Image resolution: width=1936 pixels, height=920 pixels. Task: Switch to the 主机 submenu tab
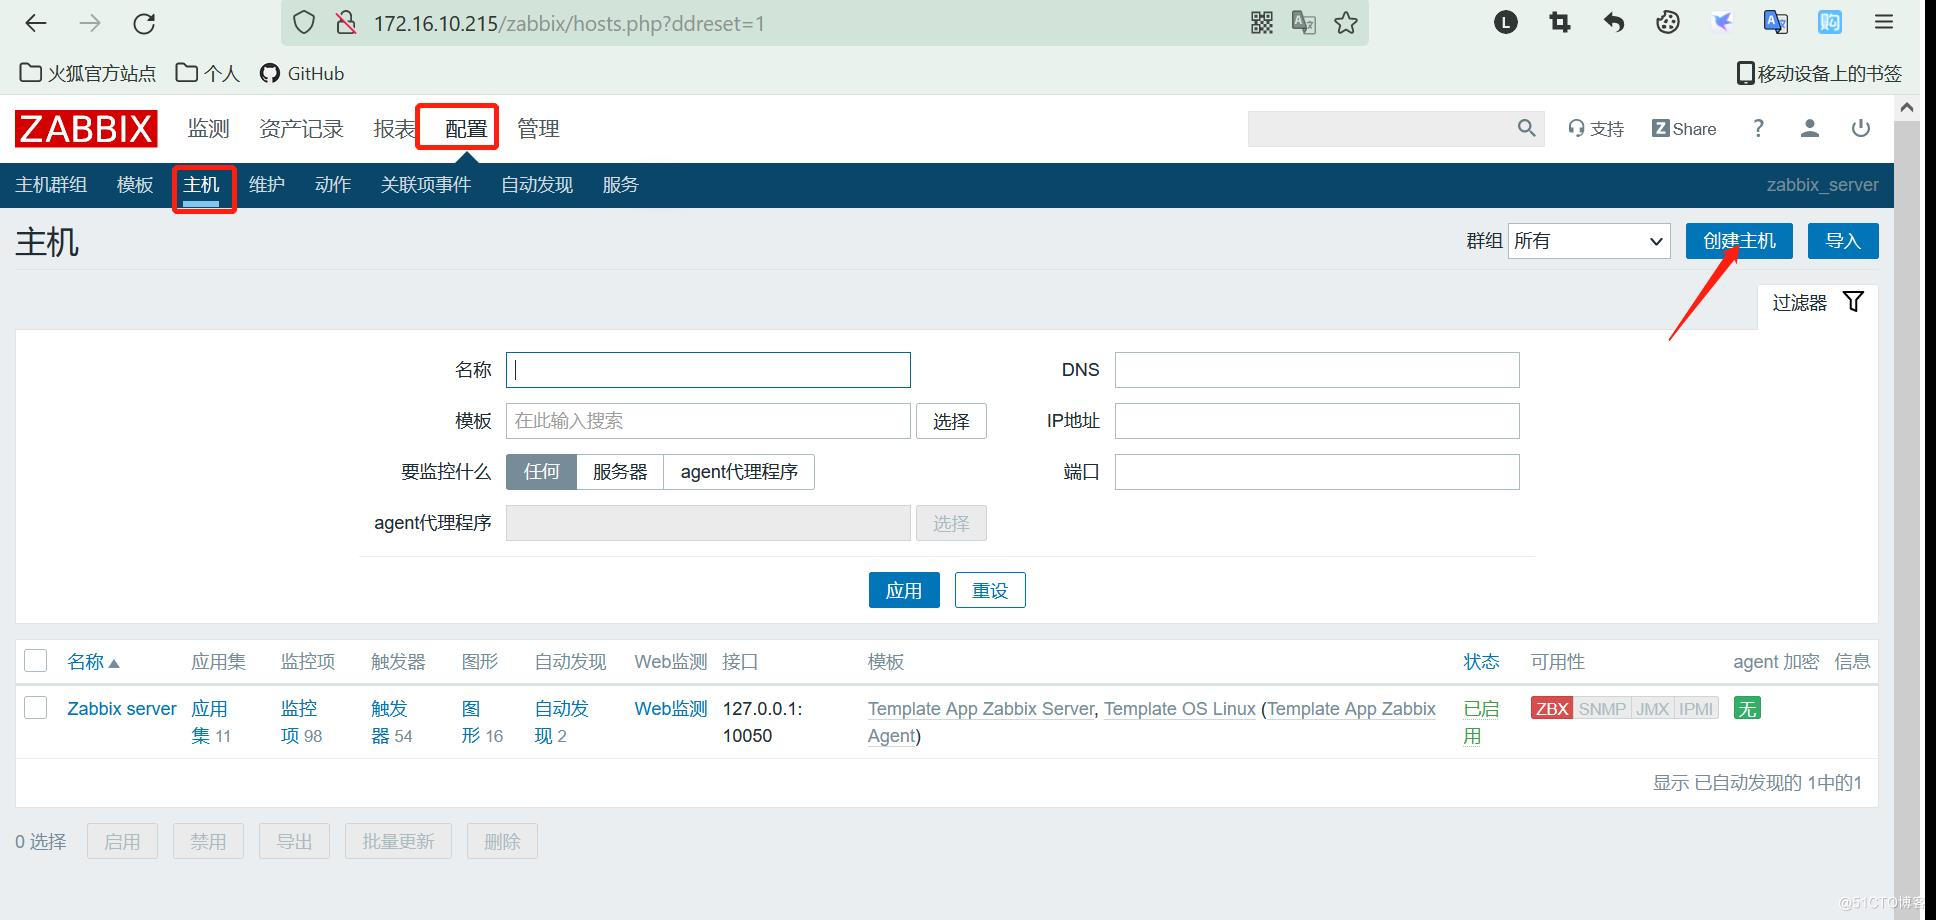pyautogui.click(x=201, y=185)
